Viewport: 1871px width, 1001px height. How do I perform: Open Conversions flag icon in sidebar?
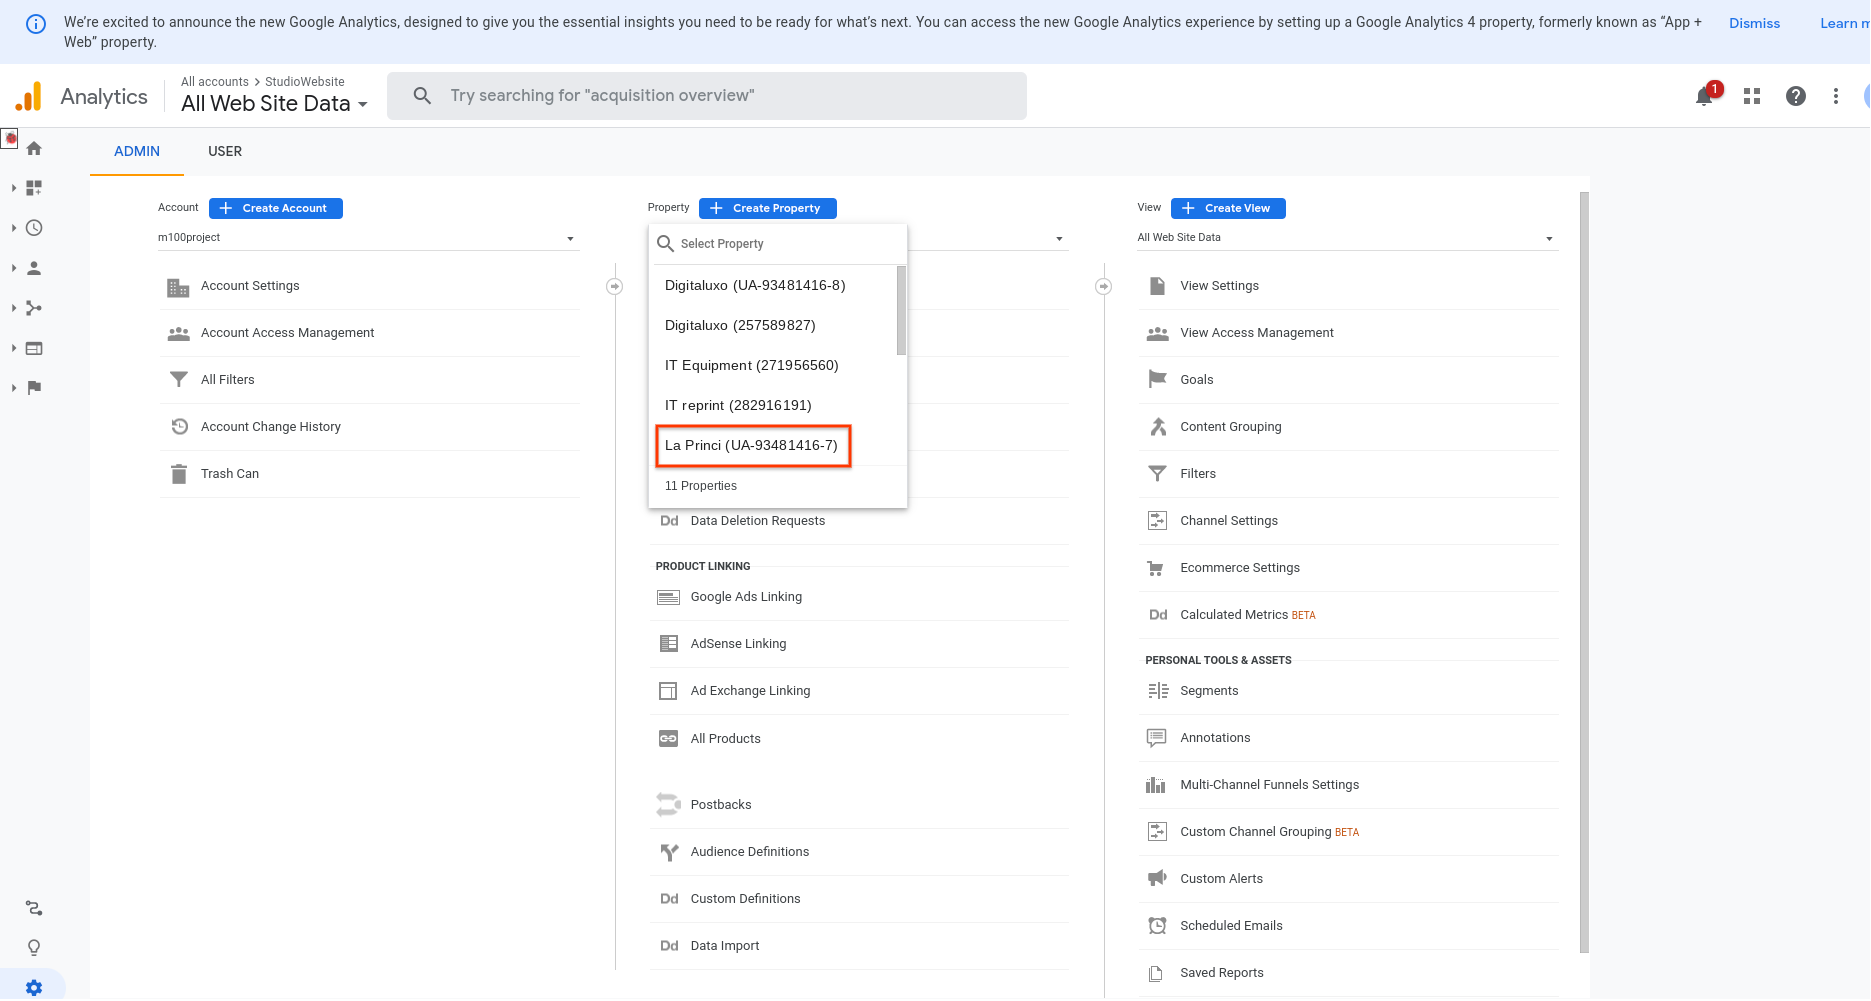click(34, 388)
